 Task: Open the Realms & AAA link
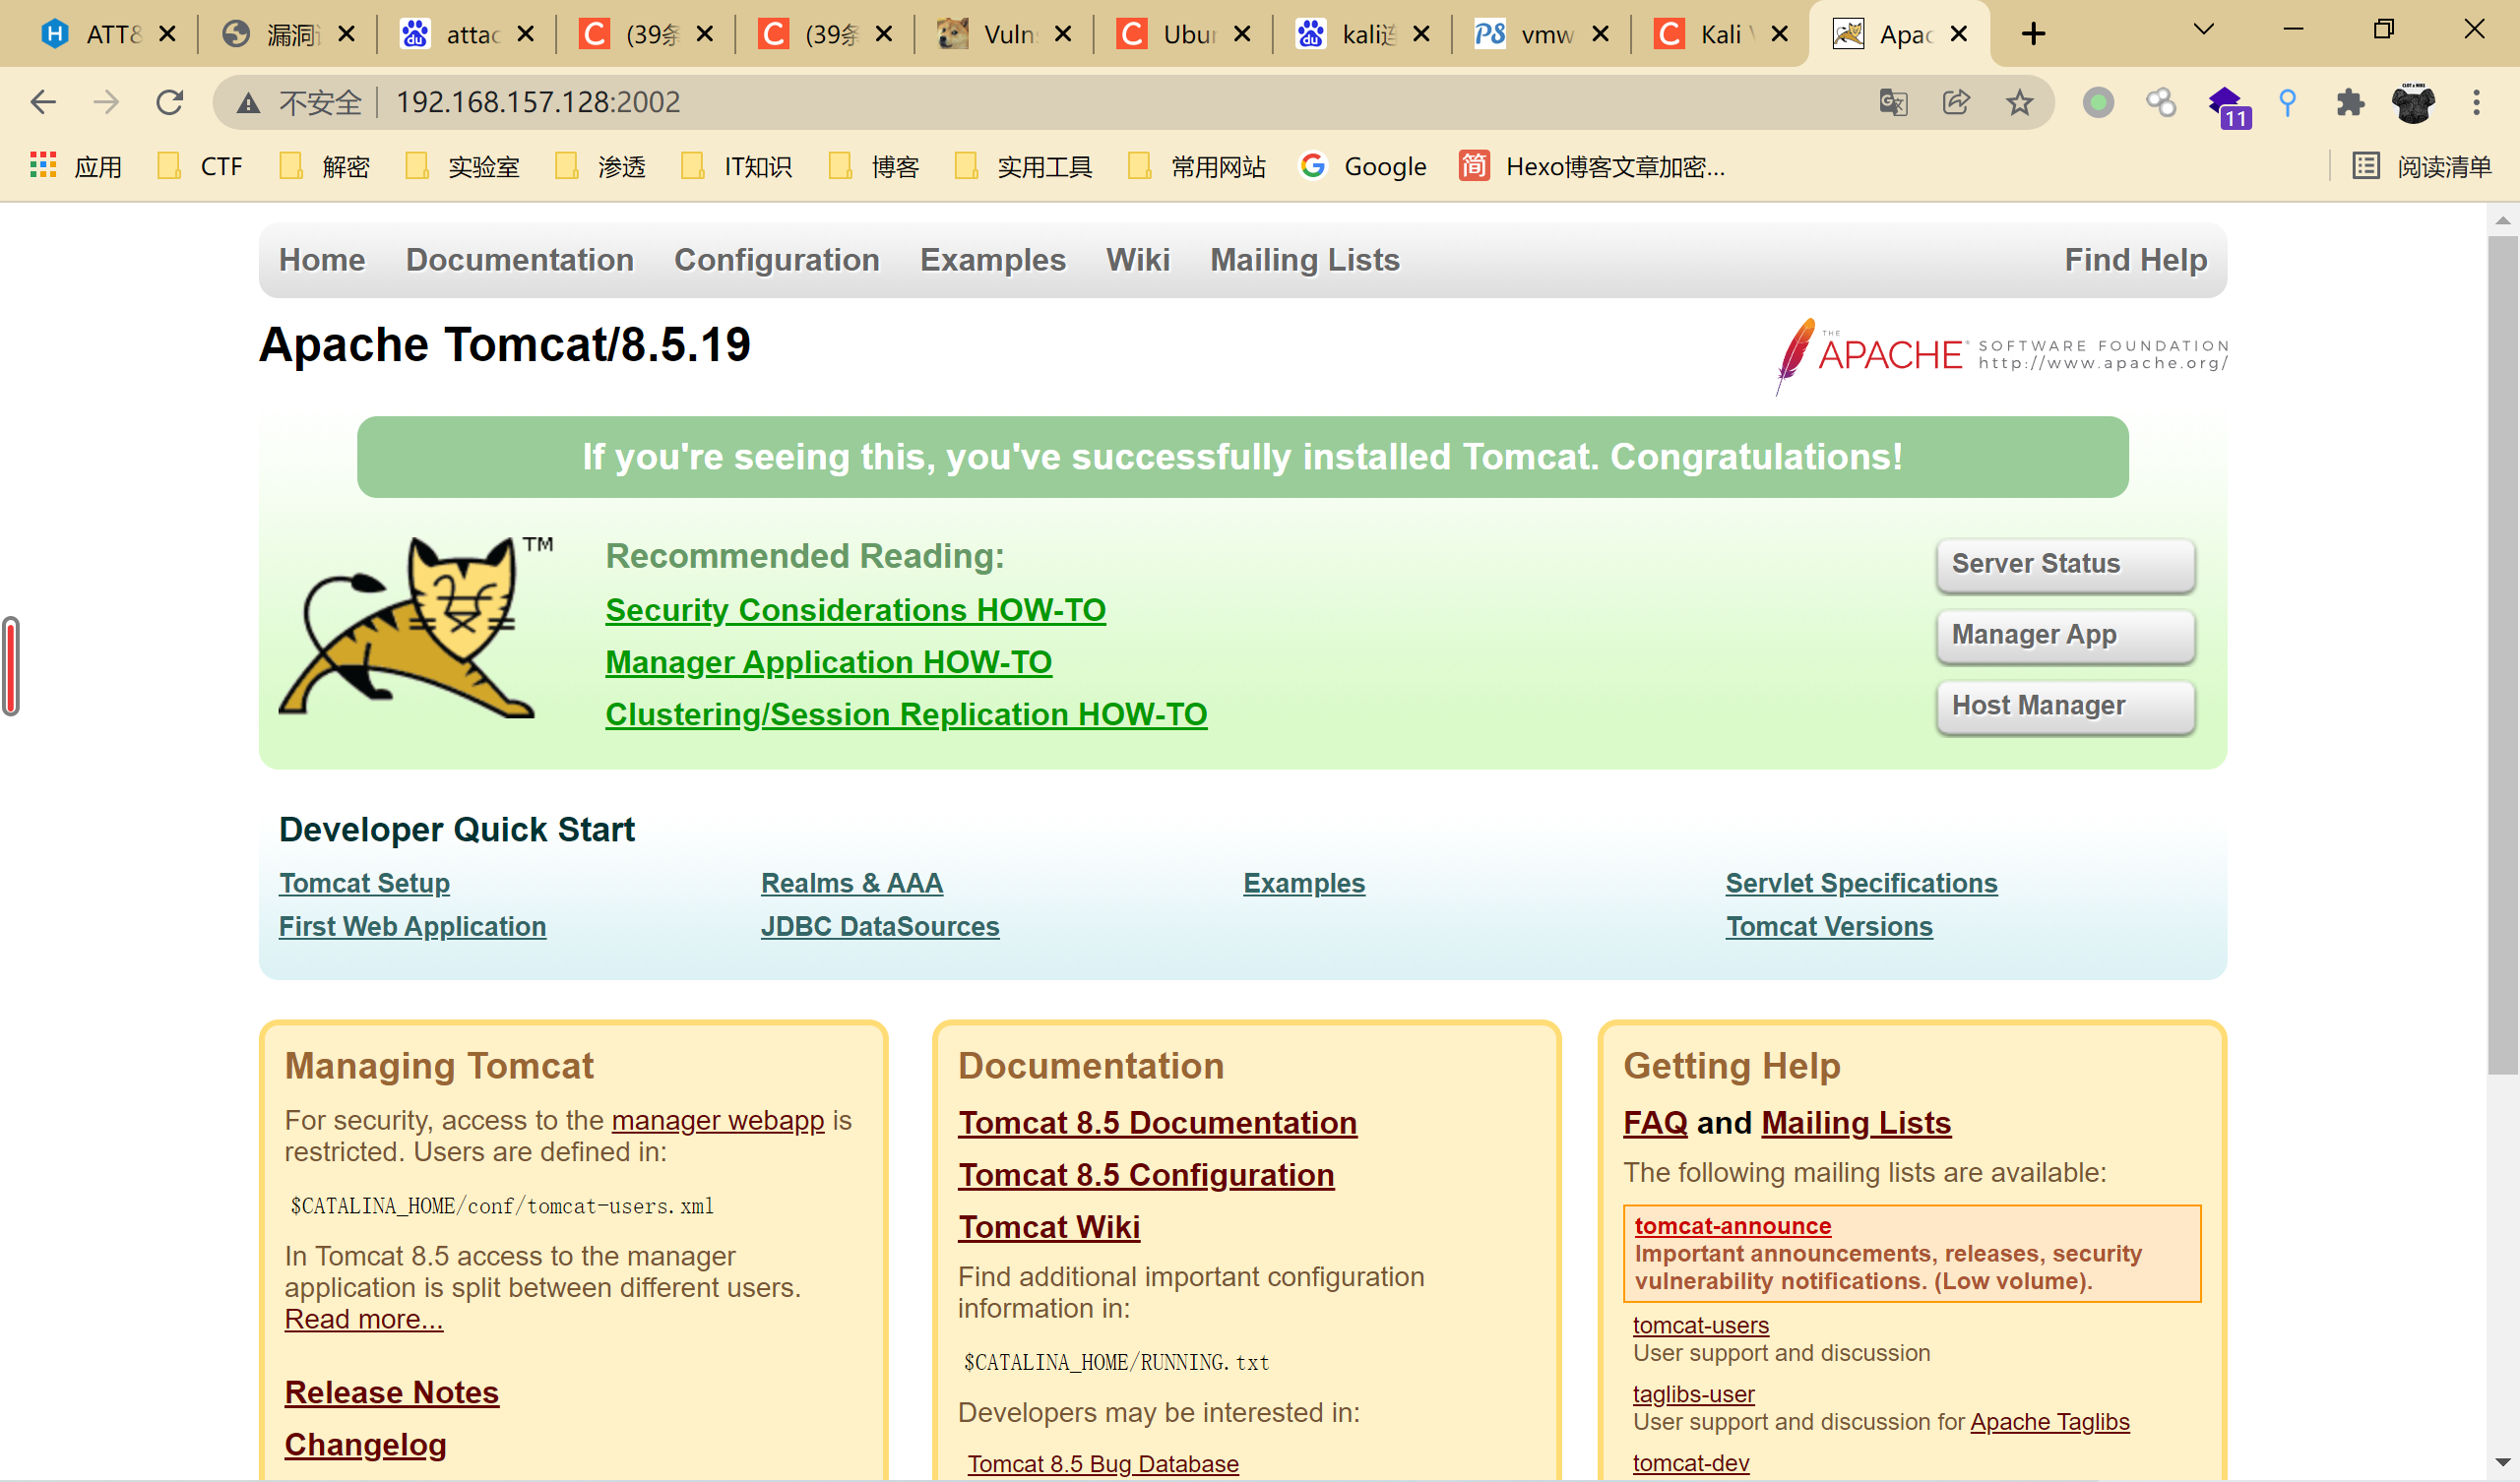click(851, 883)
